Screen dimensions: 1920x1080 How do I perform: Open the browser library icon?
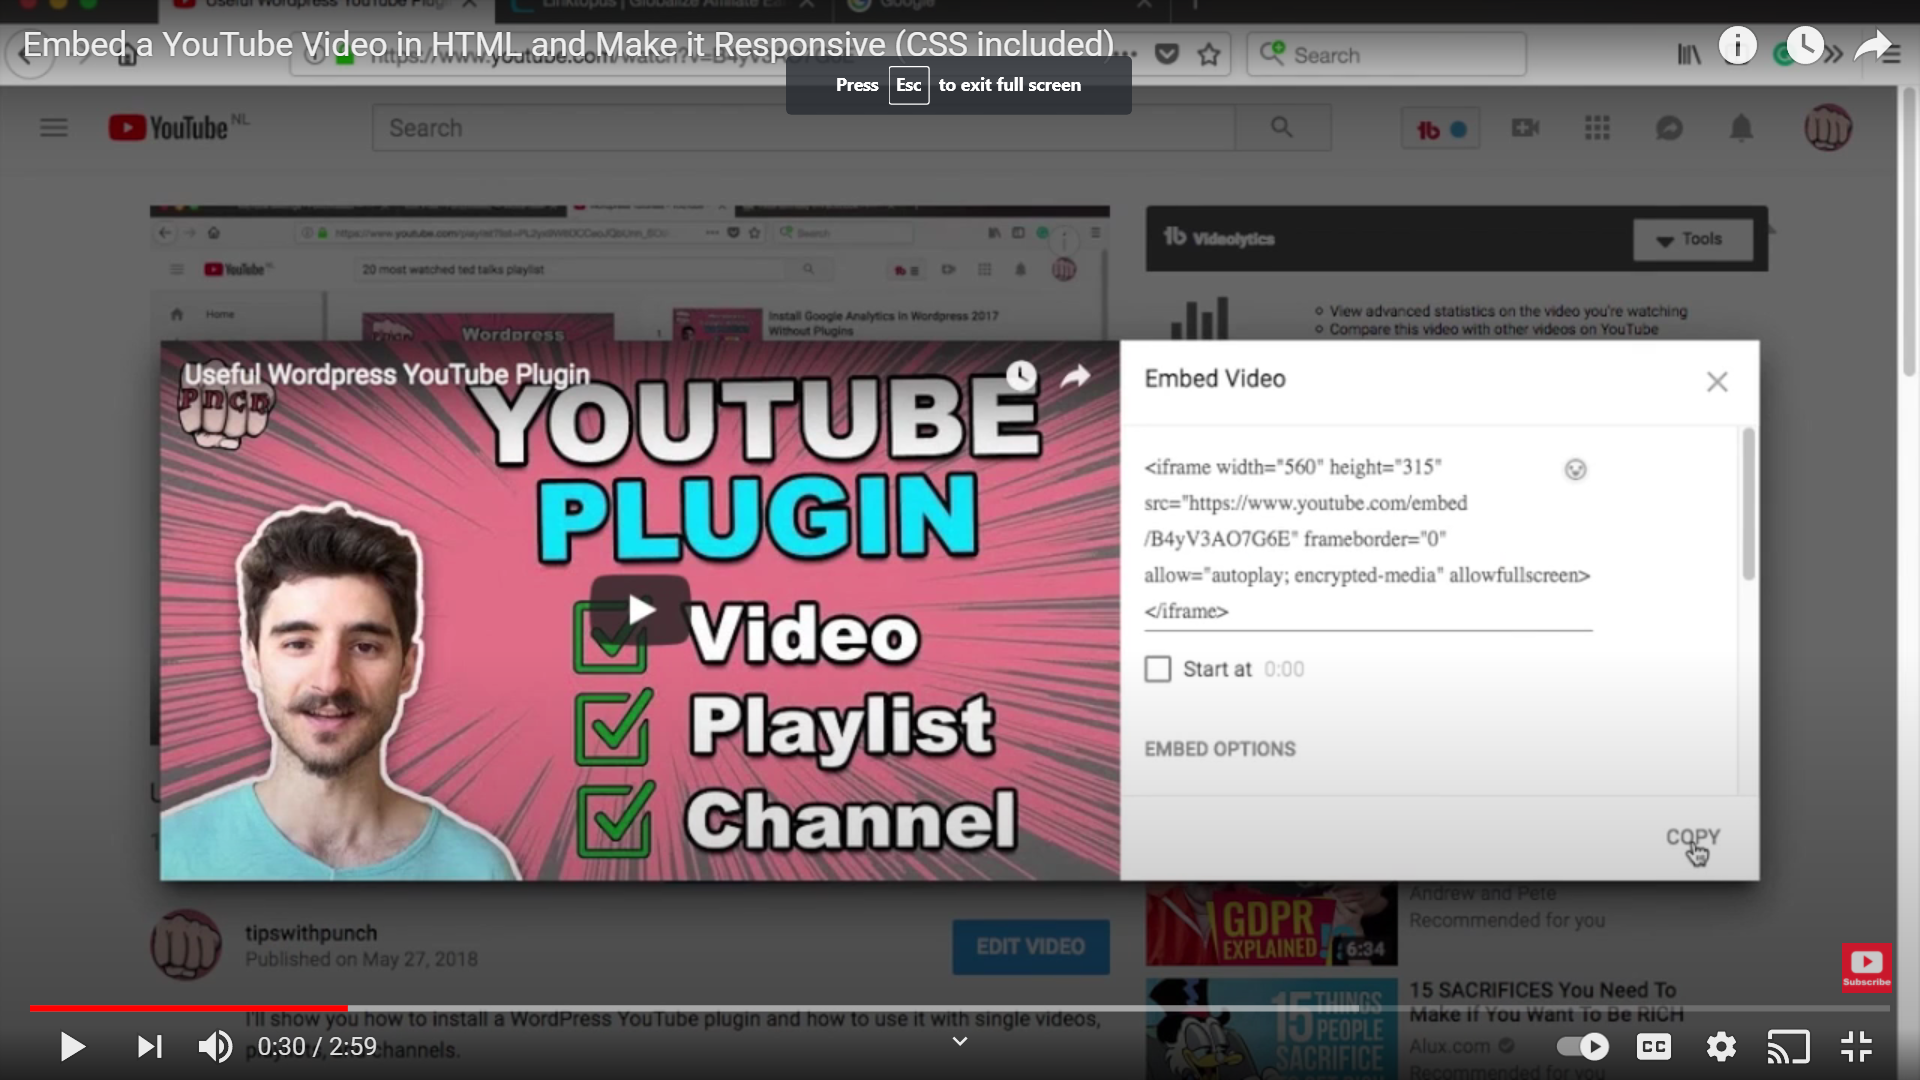1689,55
